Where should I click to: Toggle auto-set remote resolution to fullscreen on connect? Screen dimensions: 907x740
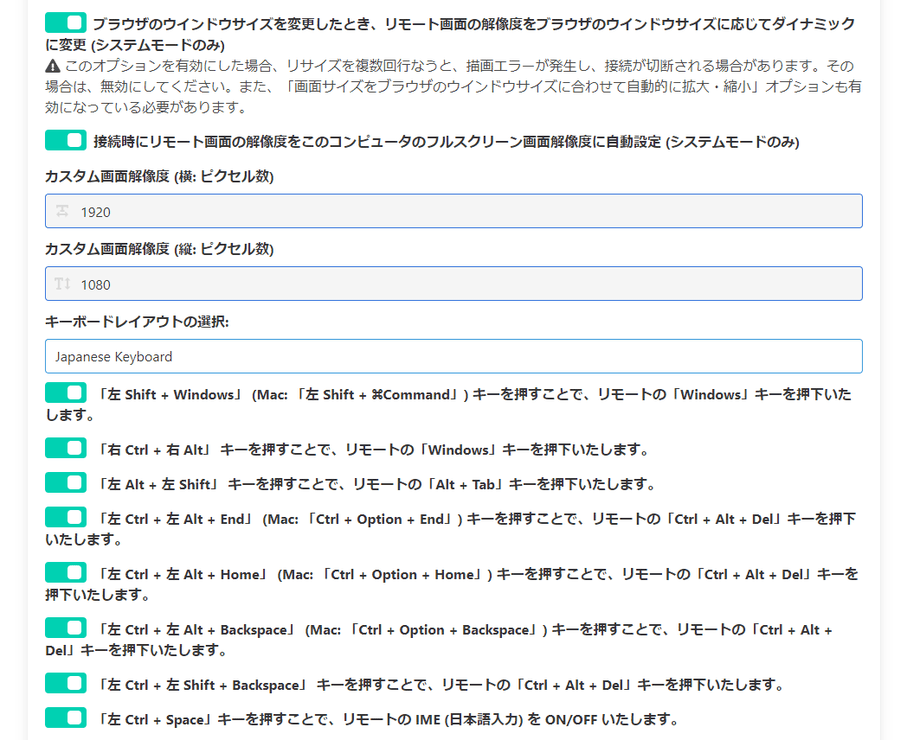(x=65, y=141)
